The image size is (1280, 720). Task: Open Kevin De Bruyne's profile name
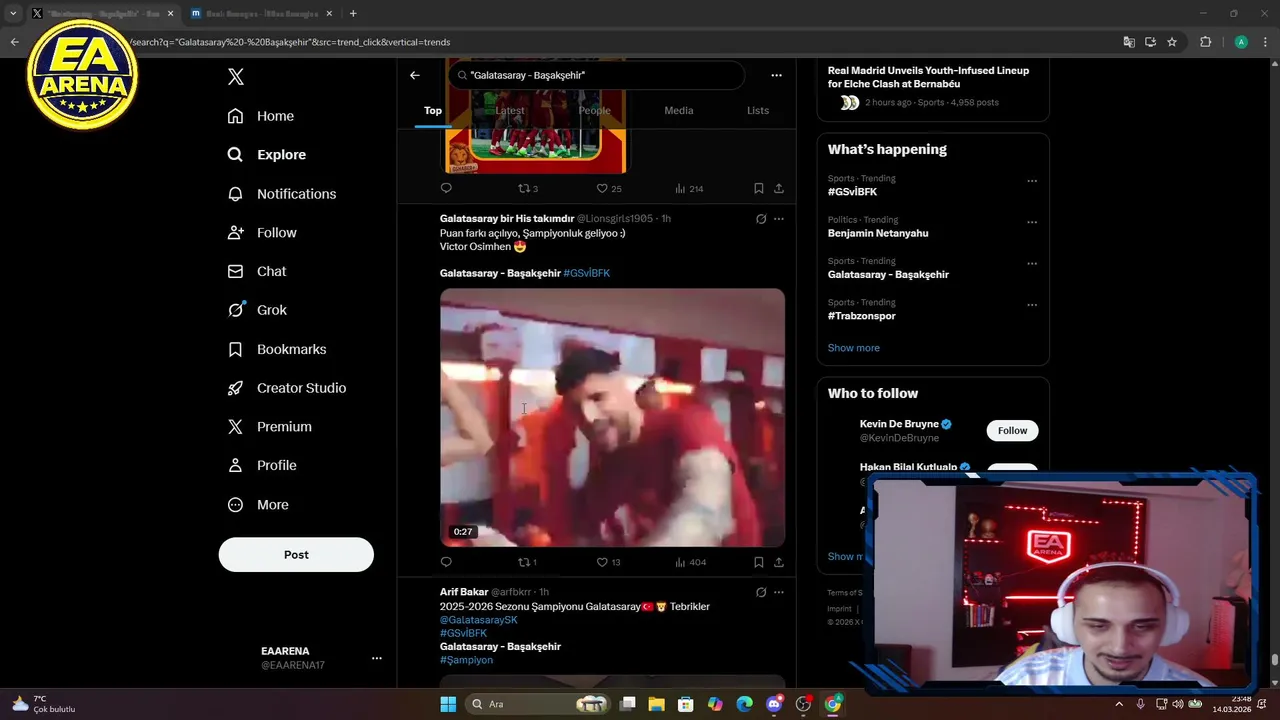(899, 424)
